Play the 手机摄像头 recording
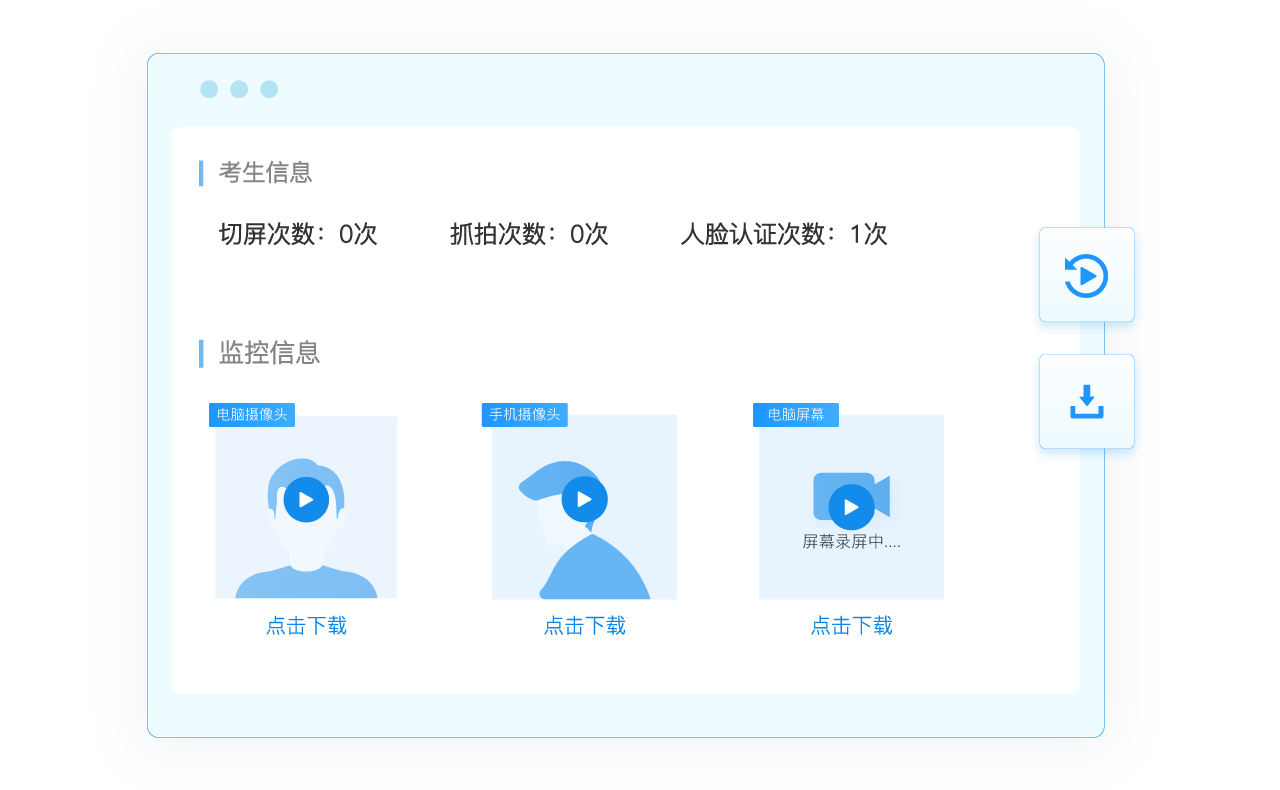 (x=584, y=499)
